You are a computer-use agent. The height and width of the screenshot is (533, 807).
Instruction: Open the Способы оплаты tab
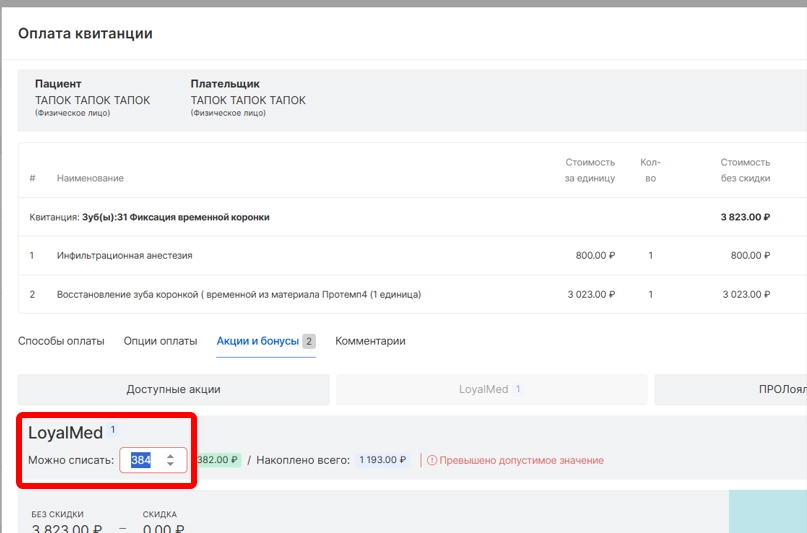61,341
